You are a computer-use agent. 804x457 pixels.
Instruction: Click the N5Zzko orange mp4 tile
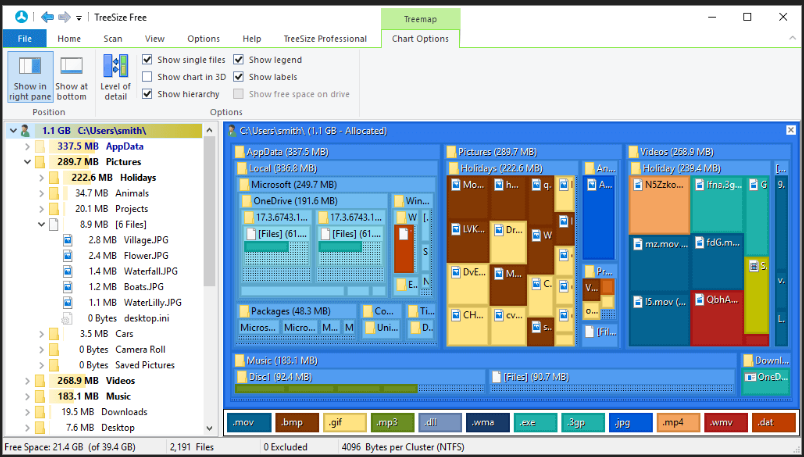click(659, 205)
